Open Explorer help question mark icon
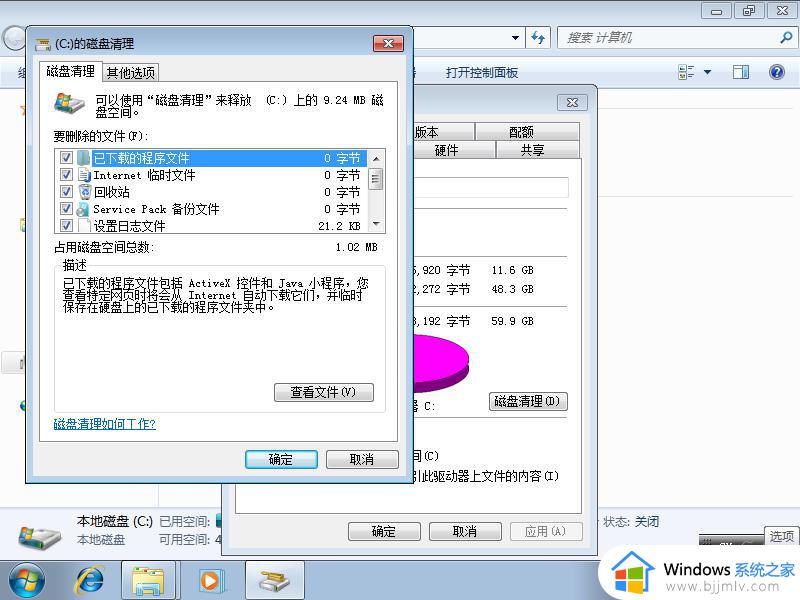Screen dimensions: 800x600 pyautogui.click(x=777, y=72)
